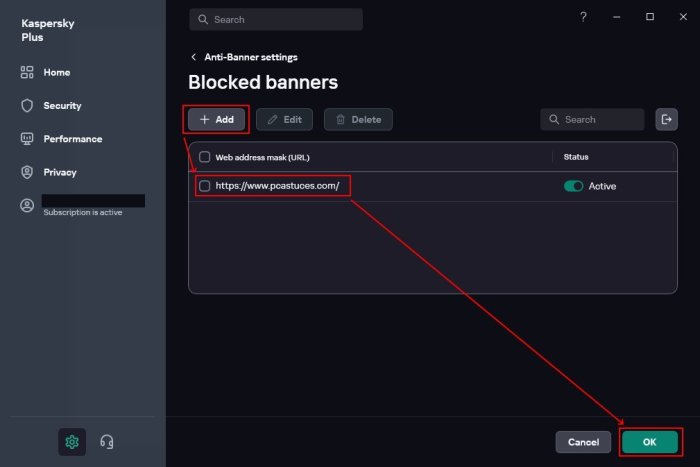Toggle the Active status switch
This screenshot has height=467, width=700.
pos(573,186)
